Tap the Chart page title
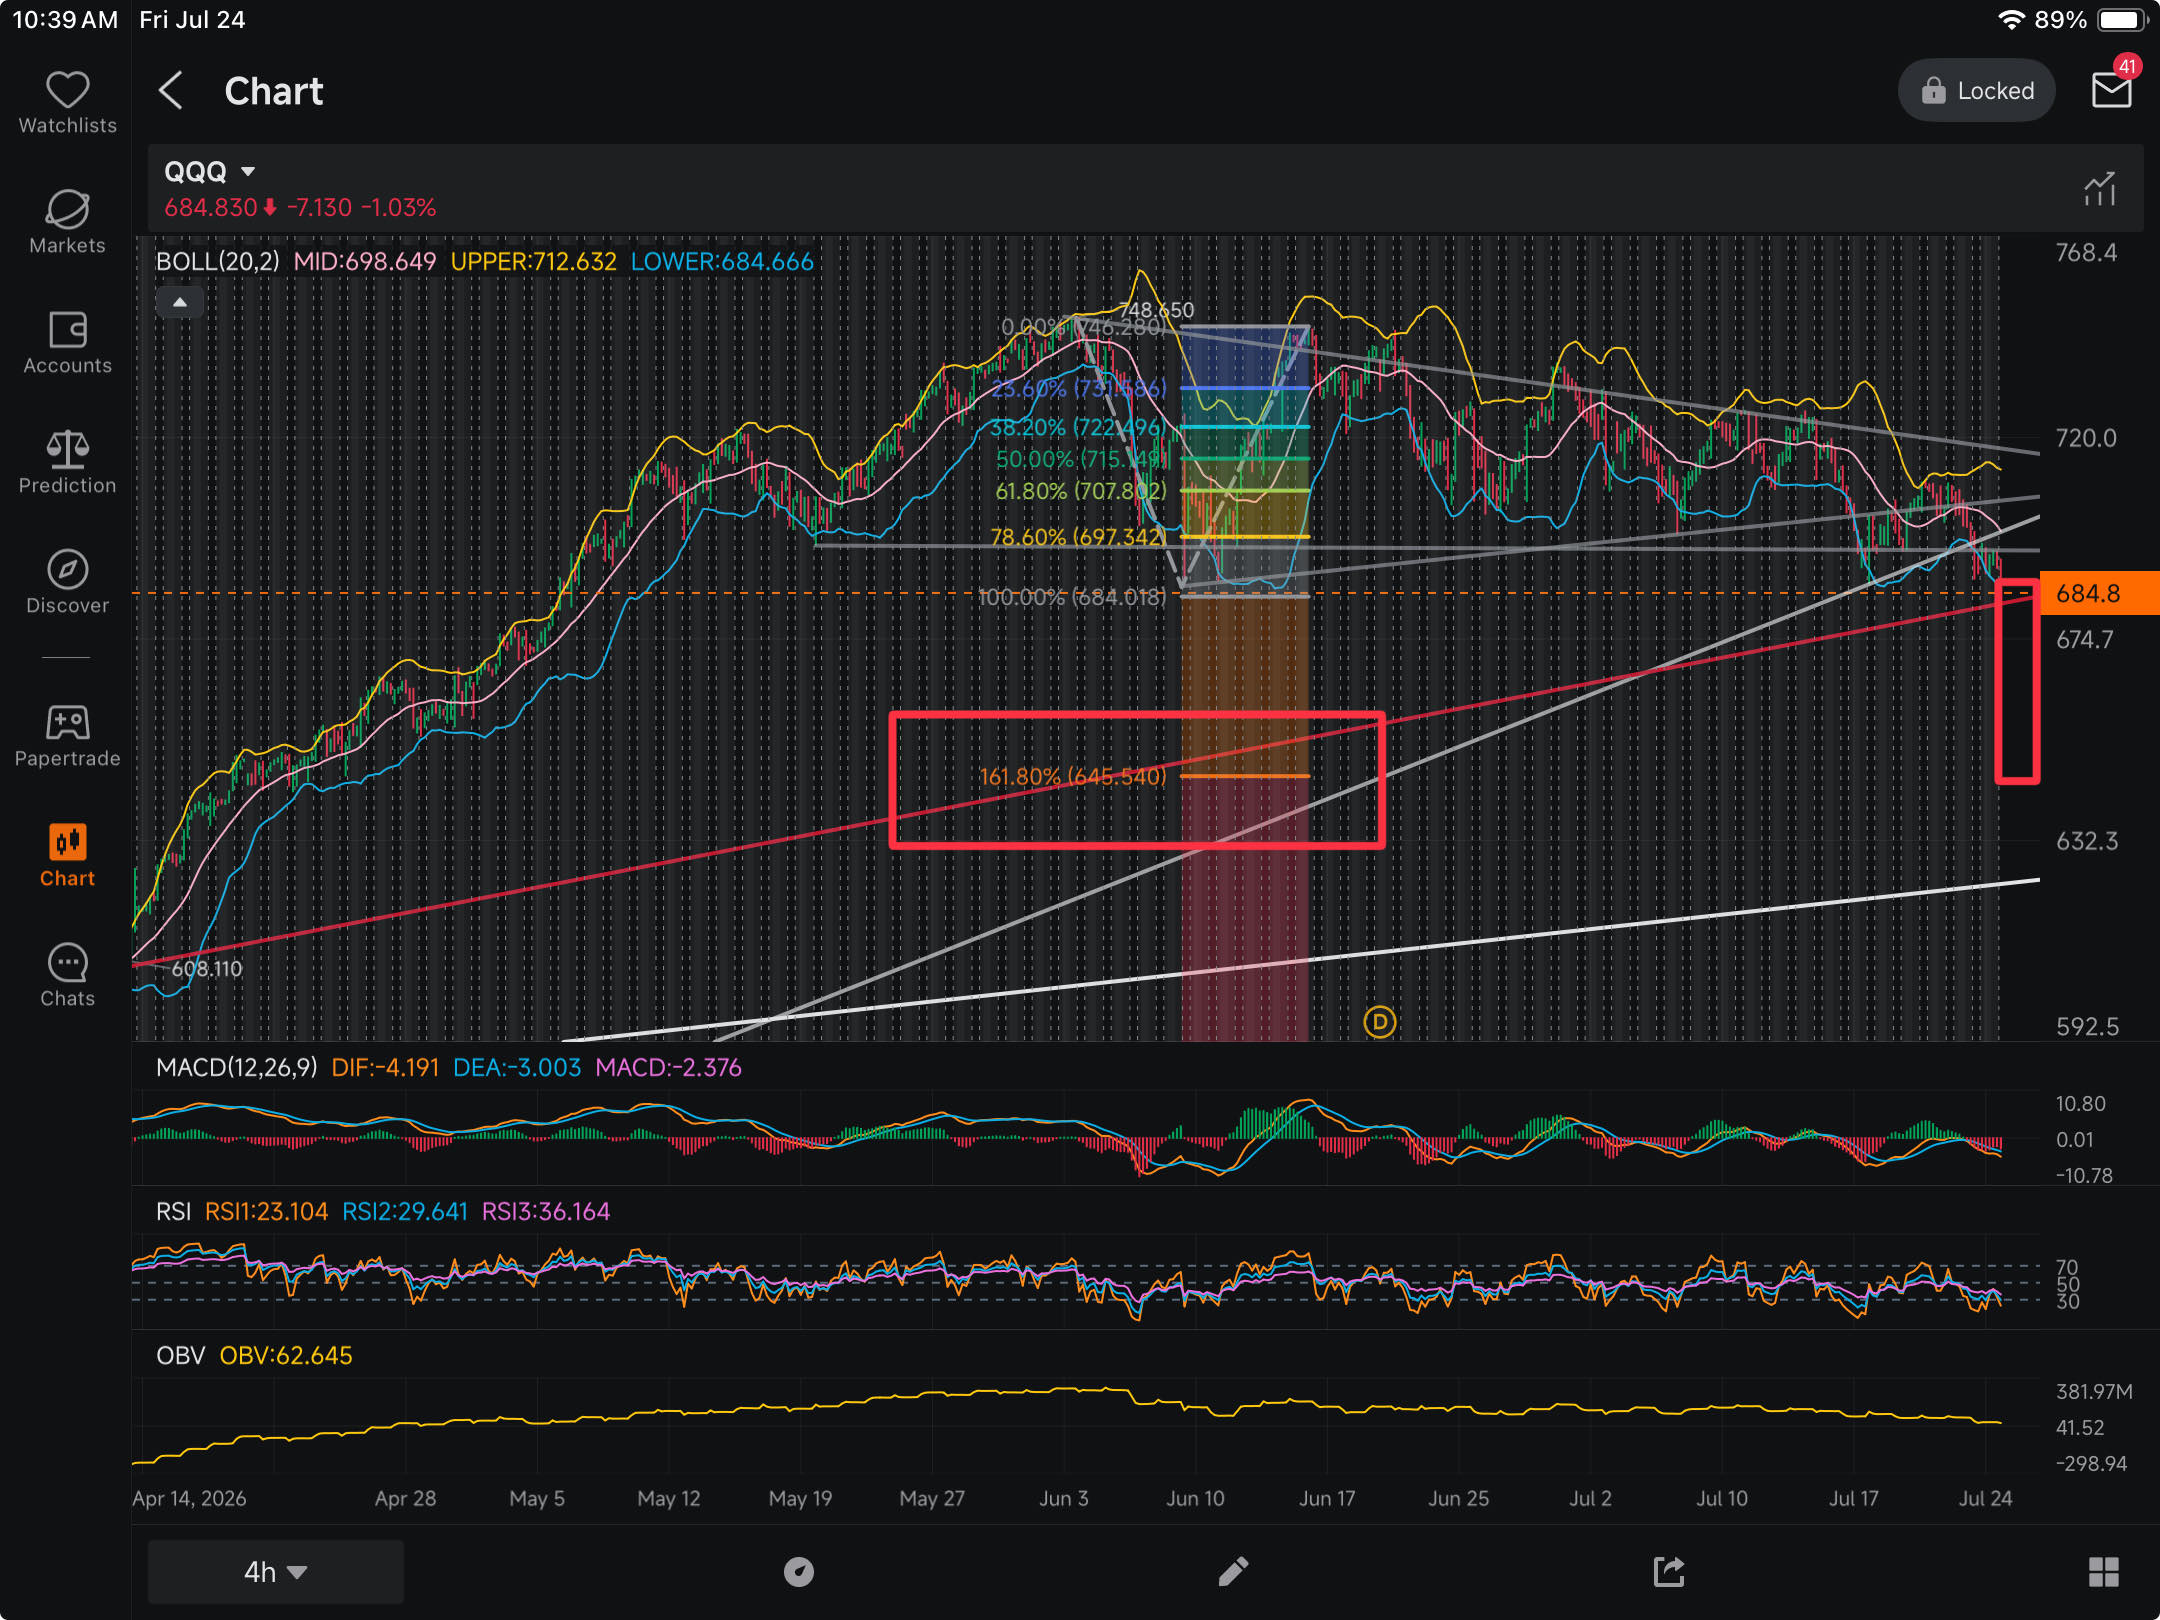This screenshot has height=1620, width=2160. 274,91
